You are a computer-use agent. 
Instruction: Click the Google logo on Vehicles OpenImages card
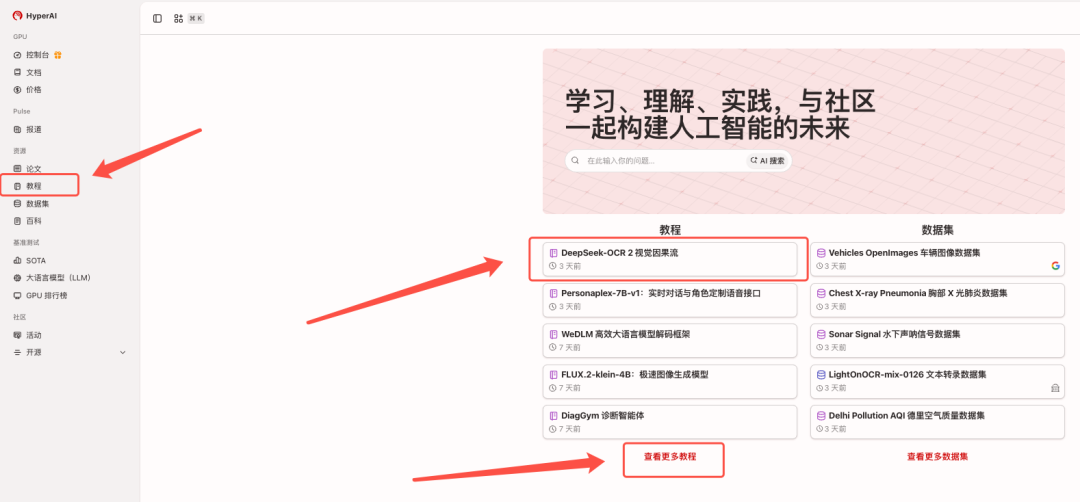tap(1055, 266)
